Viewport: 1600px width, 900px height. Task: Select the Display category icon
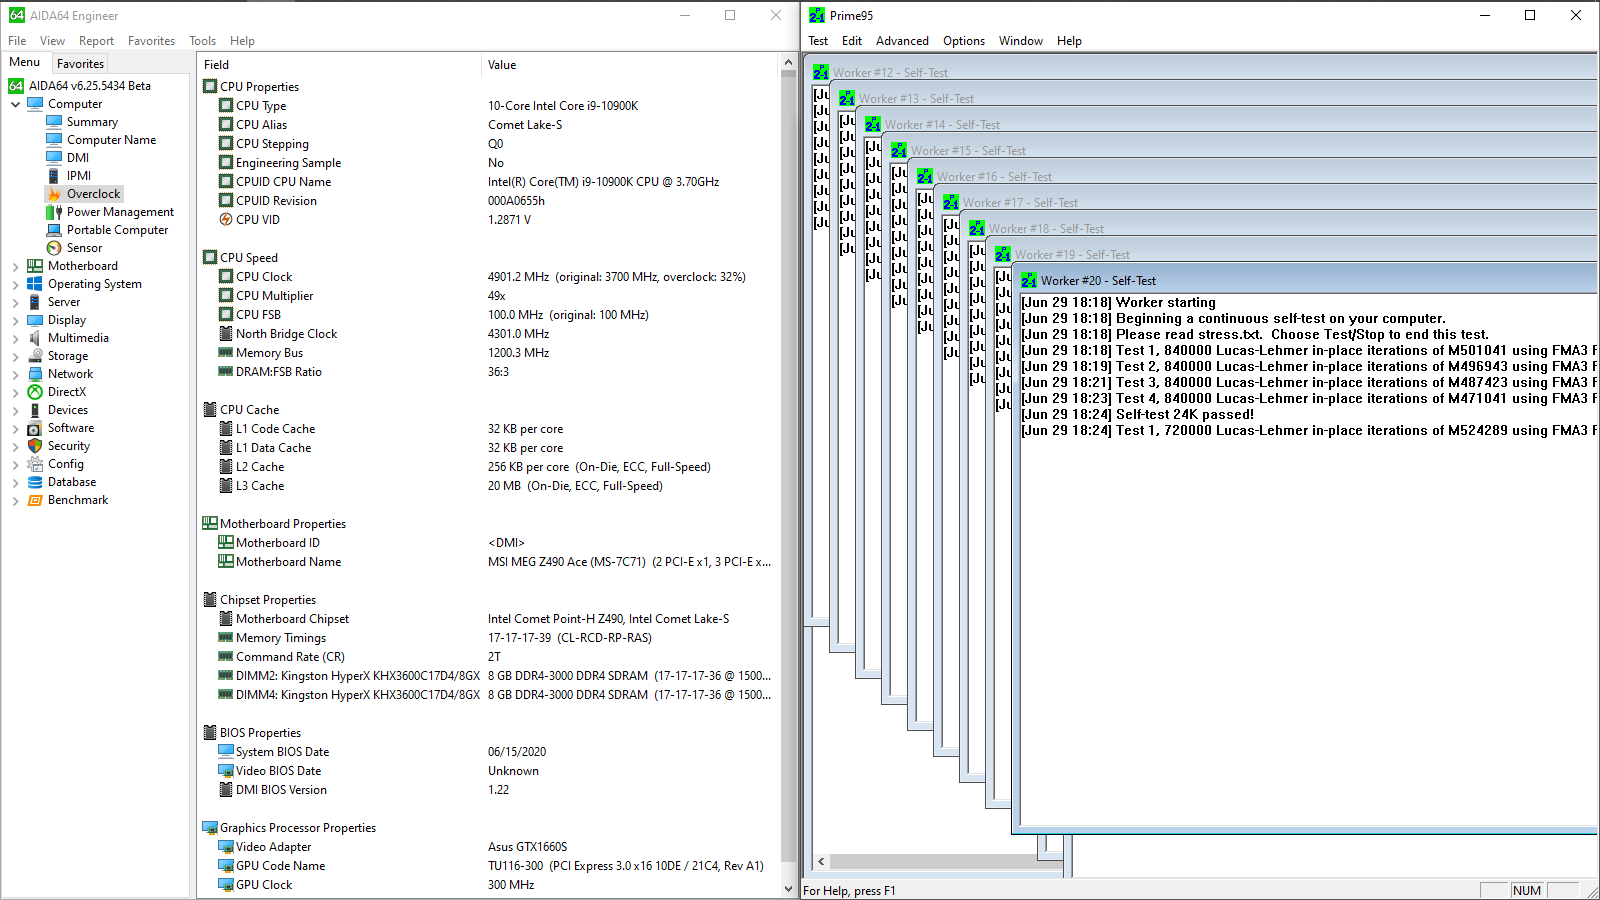[35, 320]
